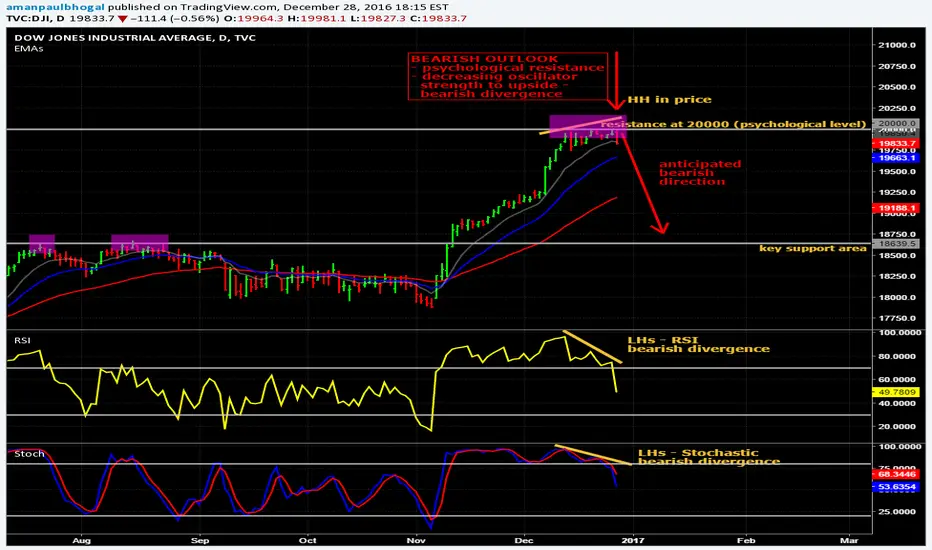Click the 18000.0 price axis label
The image size is (932, 550).
point(897,297)
